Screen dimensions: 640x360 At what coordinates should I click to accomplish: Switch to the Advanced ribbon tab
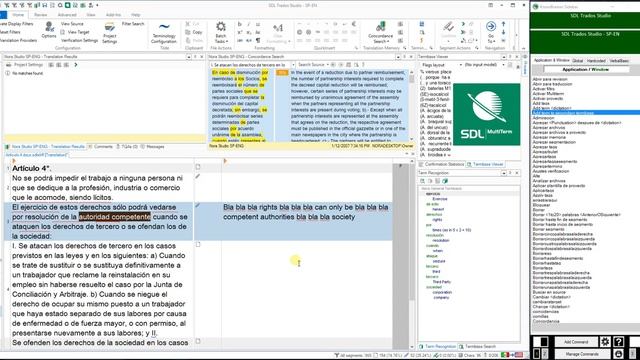point(67,15)
